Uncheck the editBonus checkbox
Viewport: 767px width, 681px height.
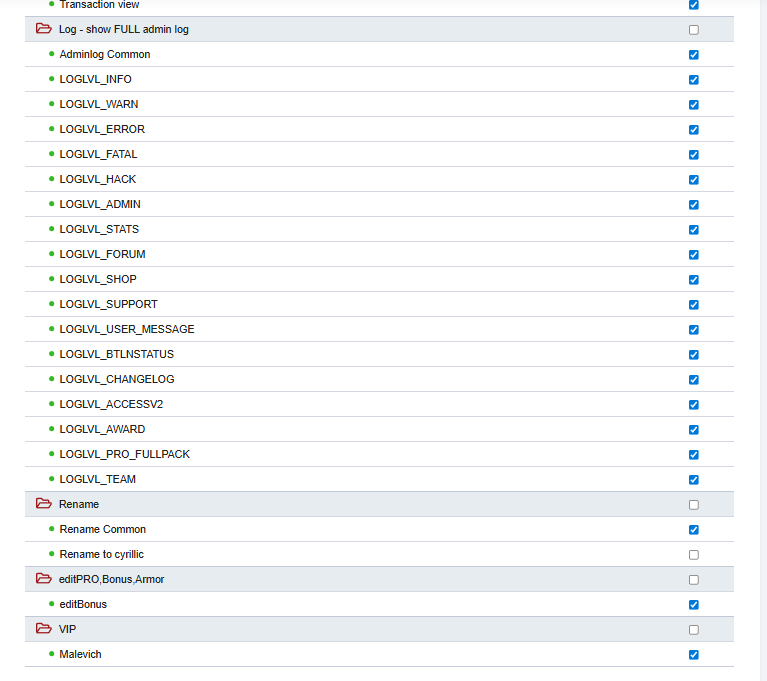click(x=694, y=605)
